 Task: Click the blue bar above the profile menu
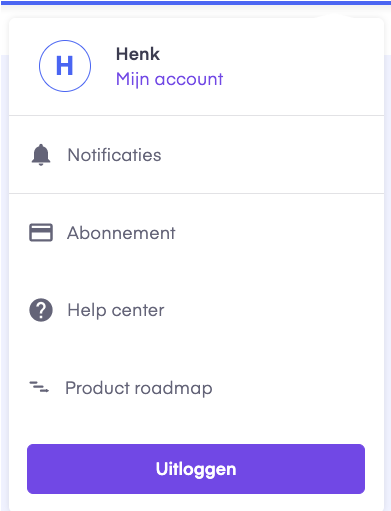click(x=195, y=3)
